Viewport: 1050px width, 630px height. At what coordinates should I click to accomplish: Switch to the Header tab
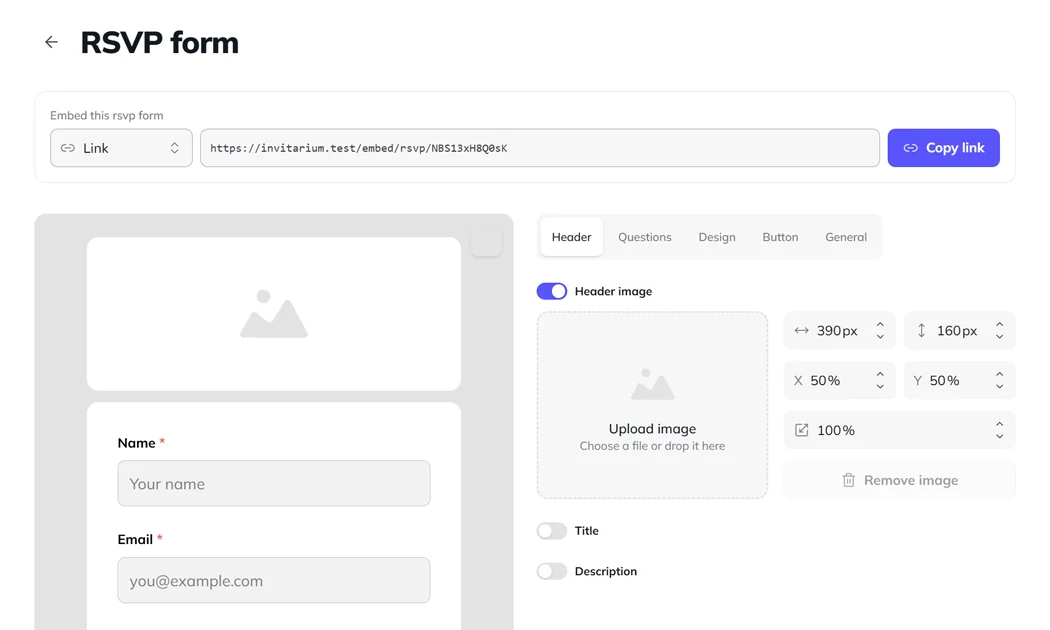[571, 237]
